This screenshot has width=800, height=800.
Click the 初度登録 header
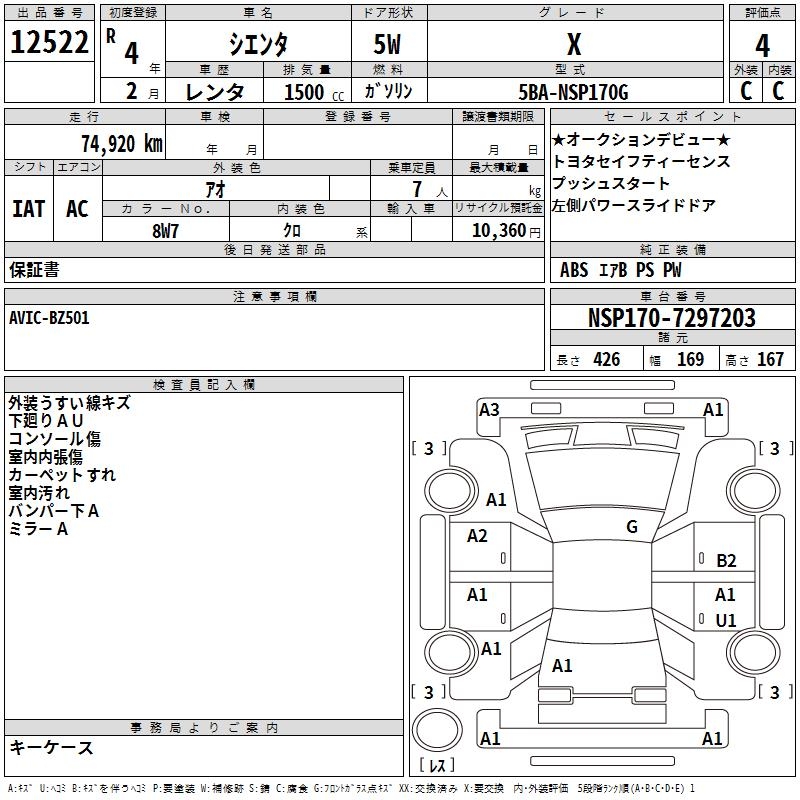coord(133,13)
